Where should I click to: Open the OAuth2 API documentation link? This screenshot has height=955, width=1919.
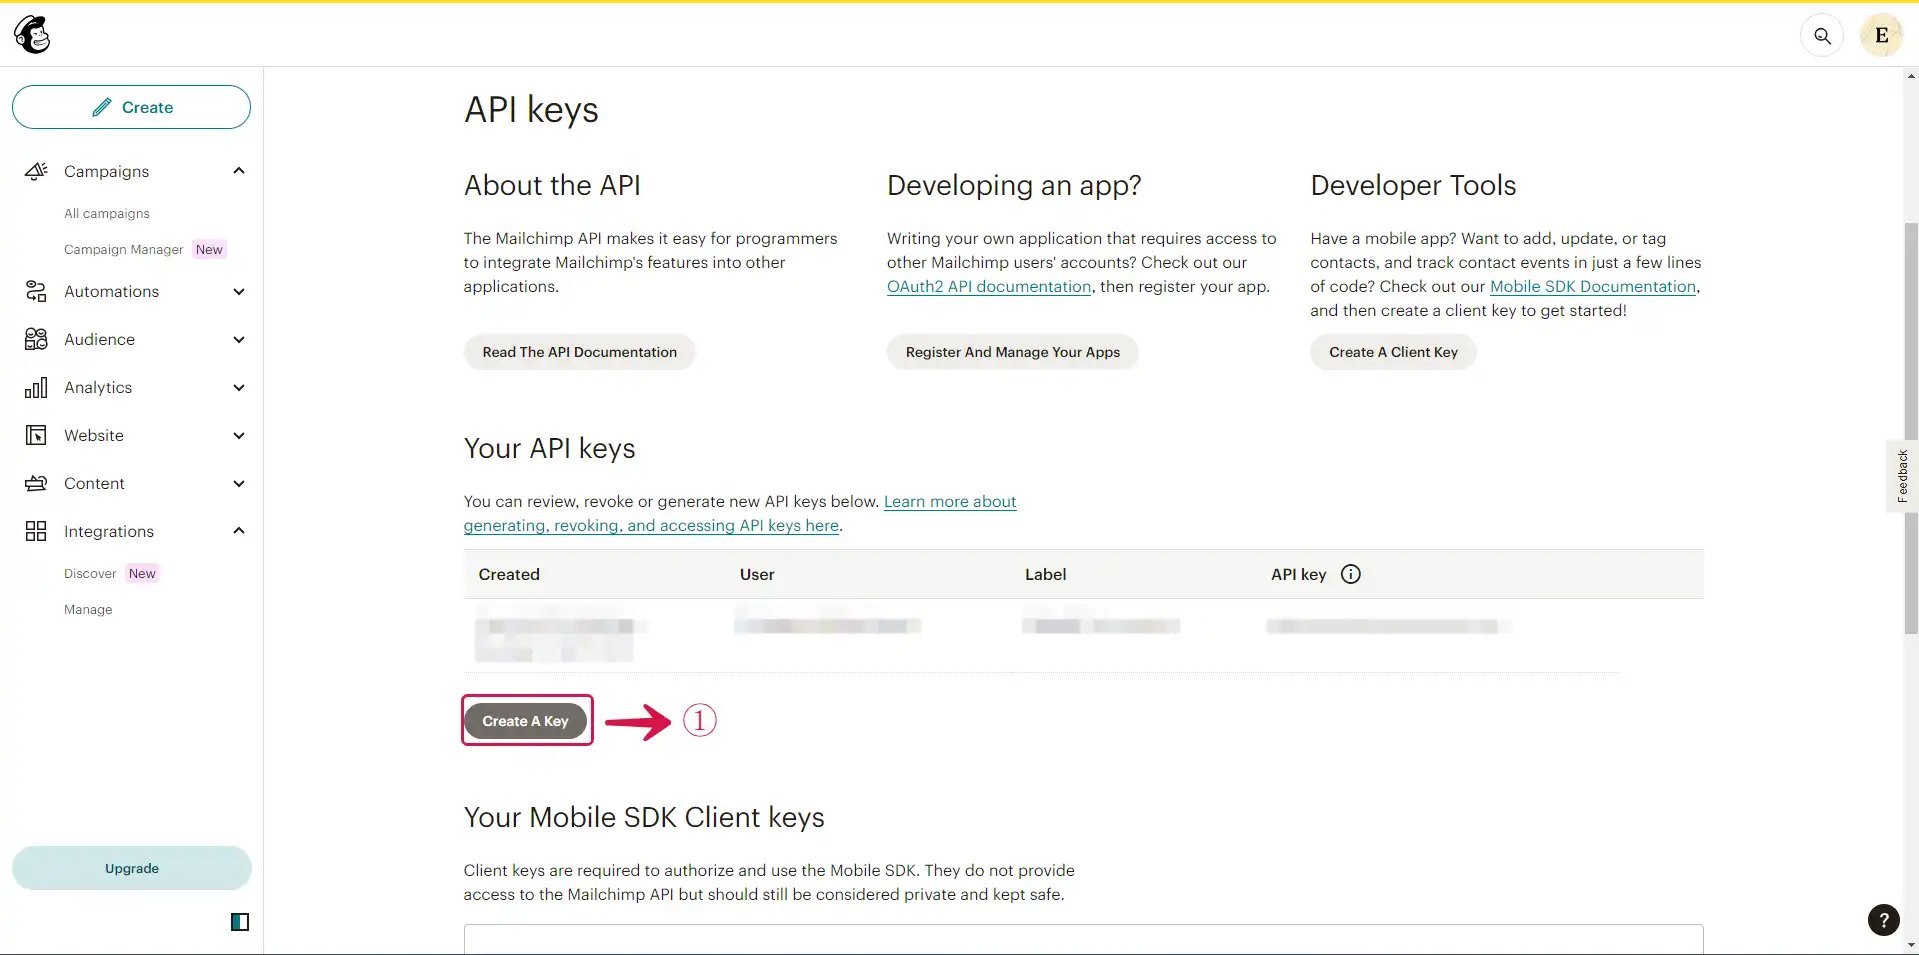(989, 286)
